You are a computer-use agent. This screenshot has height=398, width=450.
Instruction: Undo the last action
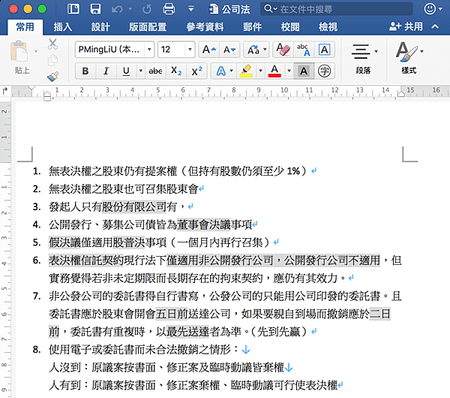point(117,9)
